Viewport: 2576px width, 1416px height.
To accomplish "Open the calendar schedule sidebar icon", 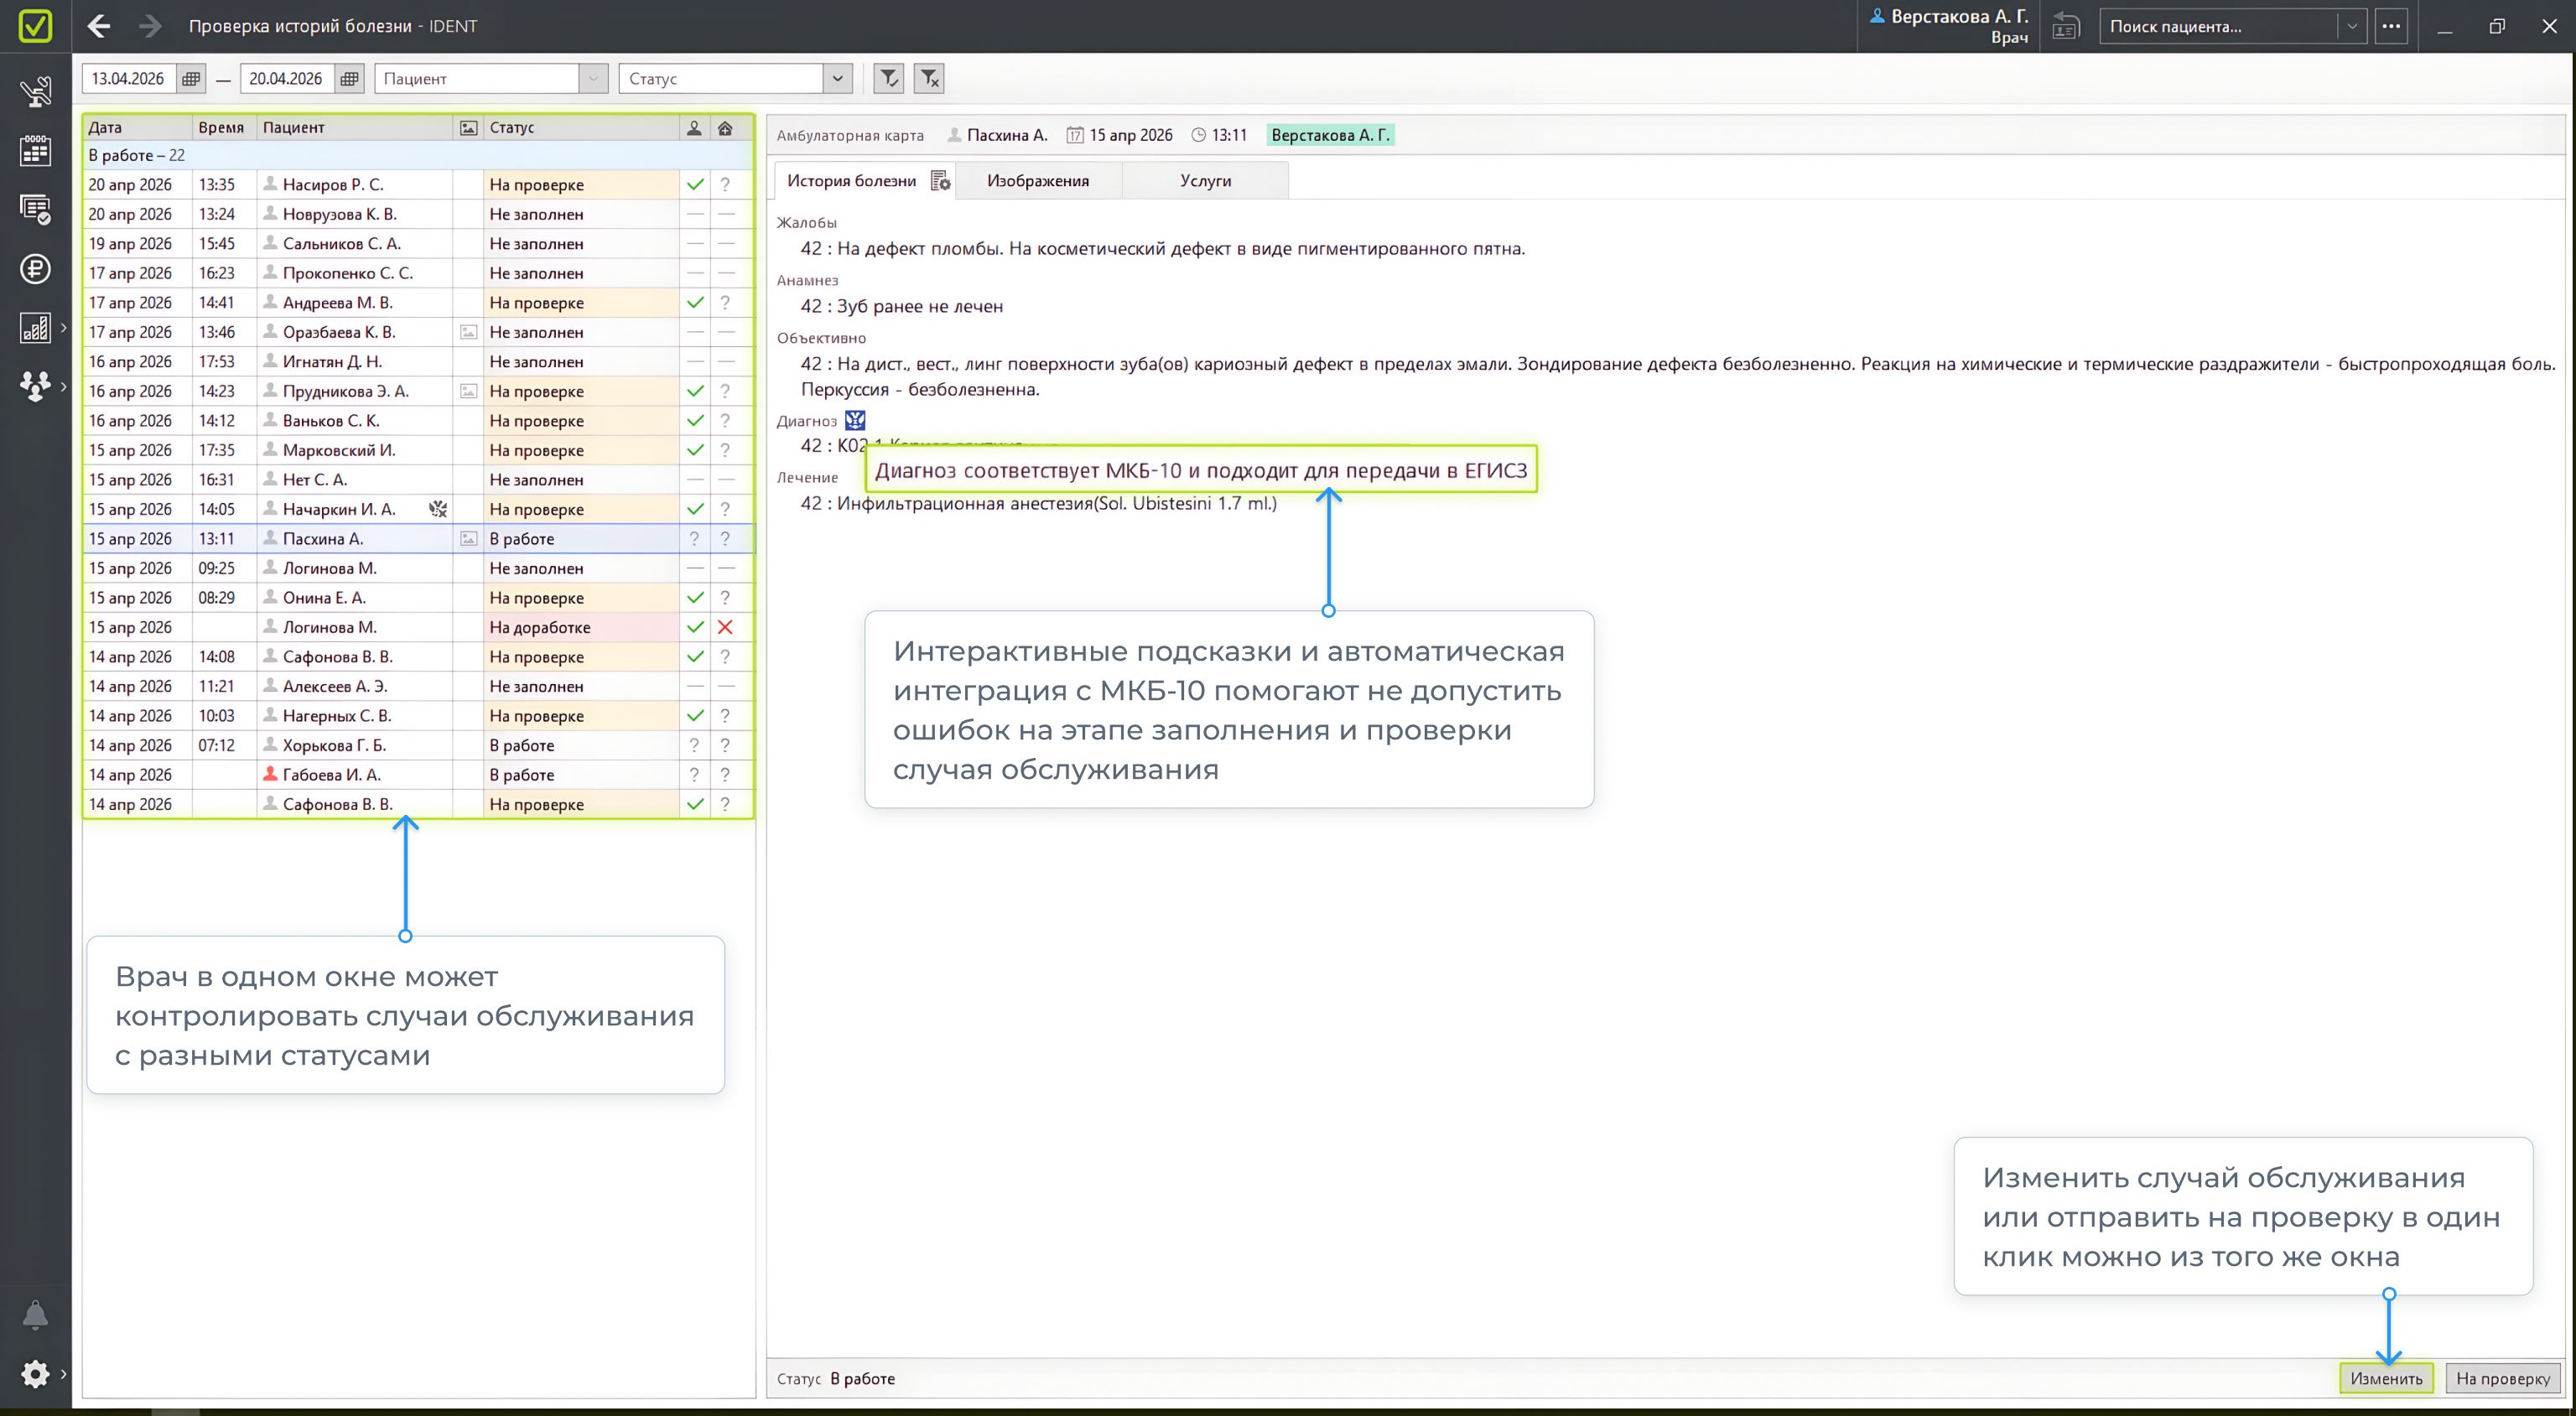I will [x=36, y=151].
